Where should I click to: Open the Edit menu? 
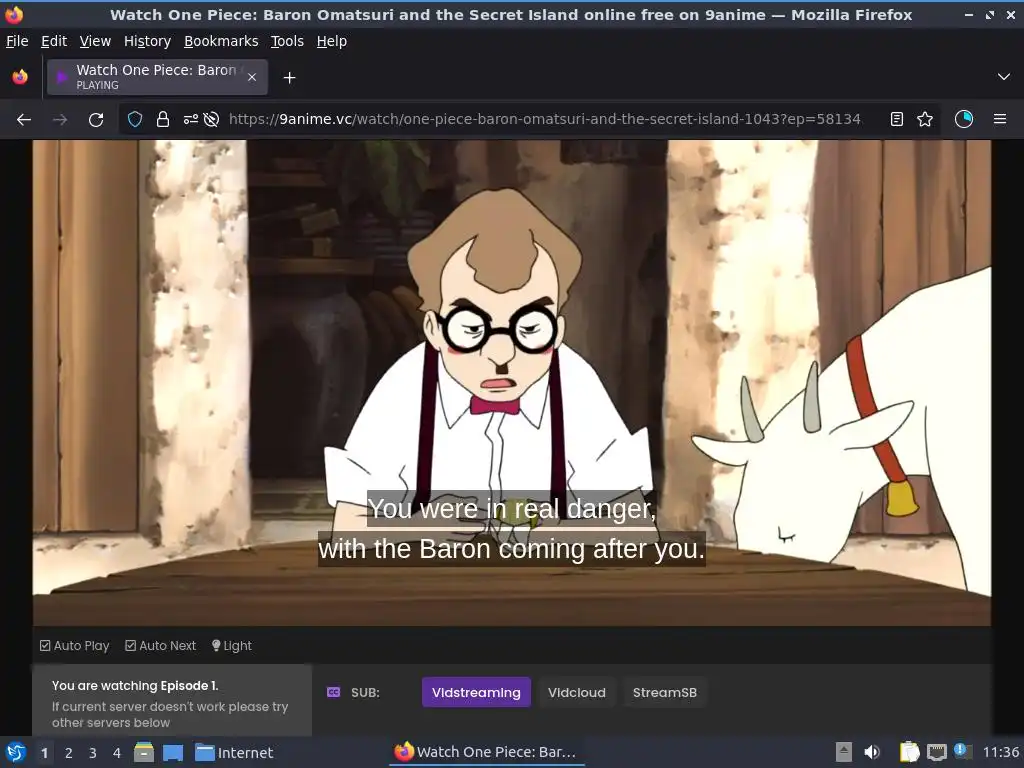(x=54, y=41)
